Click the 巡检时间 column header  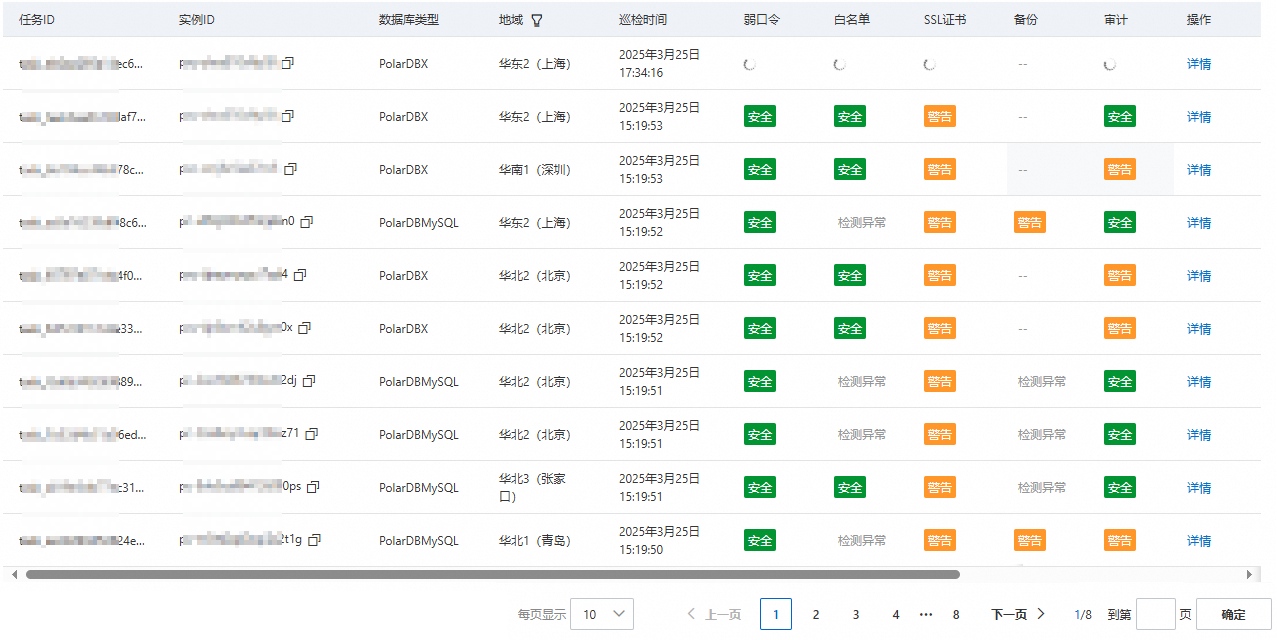643,20
